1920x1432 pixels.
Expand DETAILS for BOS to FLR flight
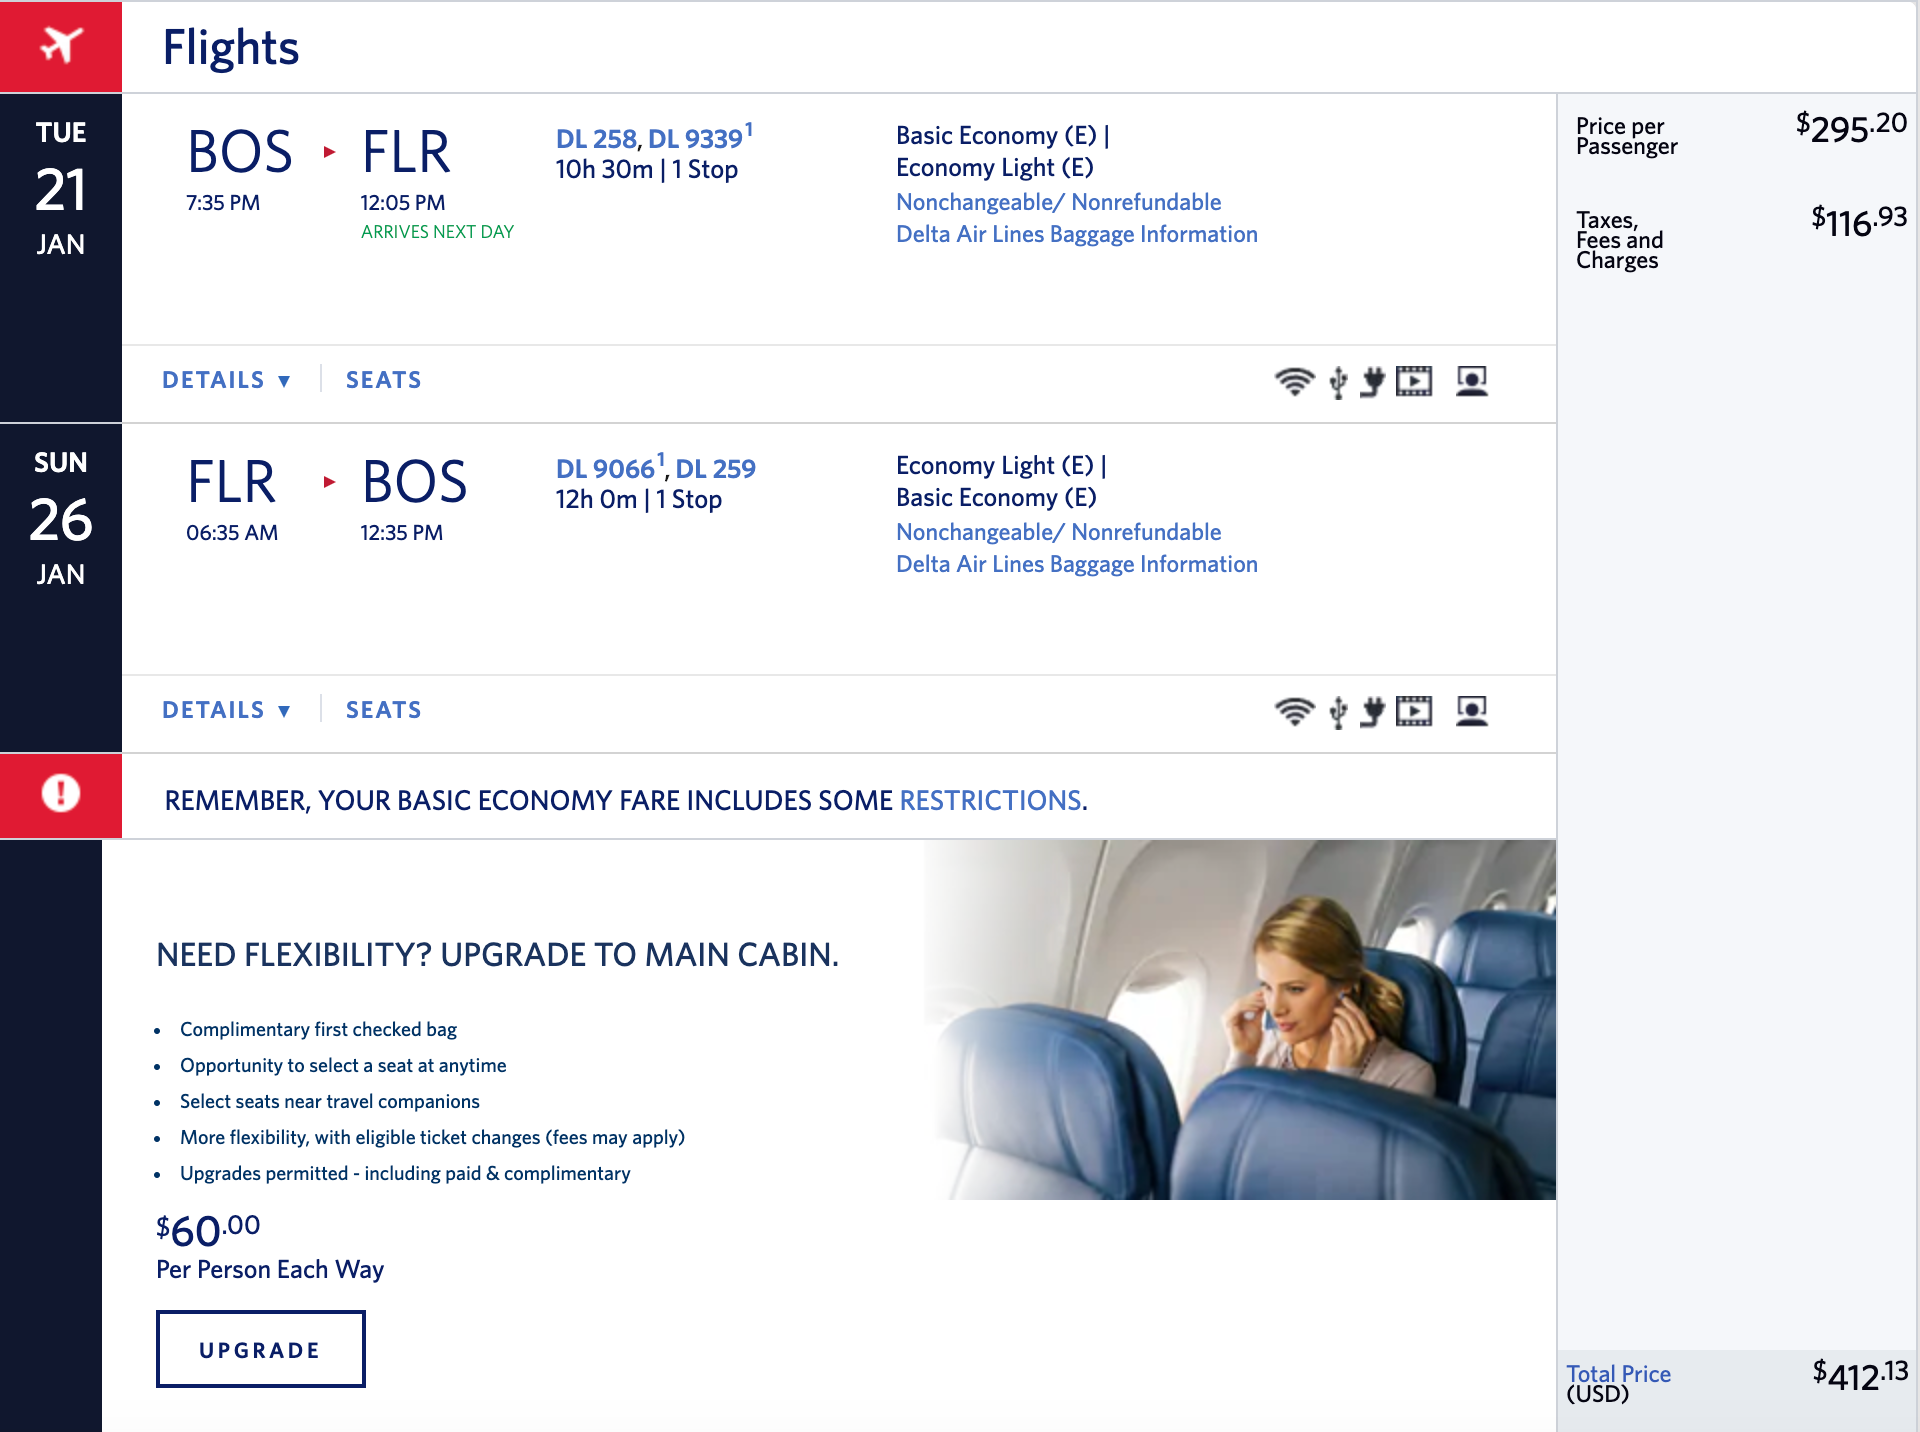tap(227, 380)
